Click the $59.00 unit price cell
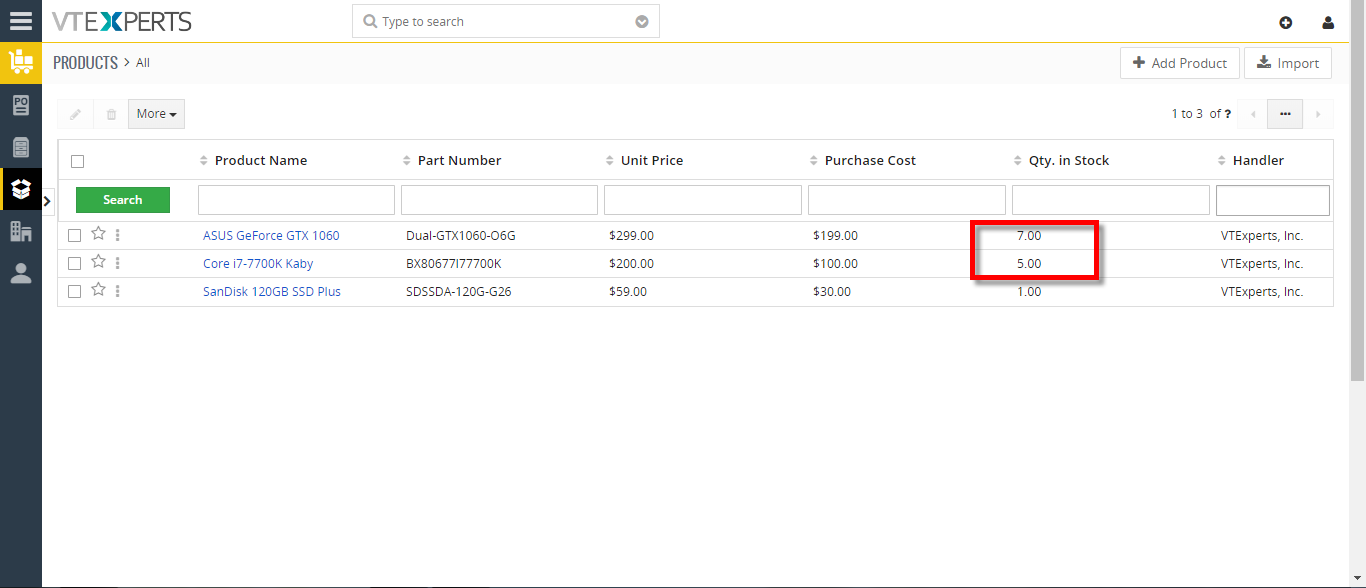The height and width of the screenshot is (588, 1366). [x=628, y=292]
